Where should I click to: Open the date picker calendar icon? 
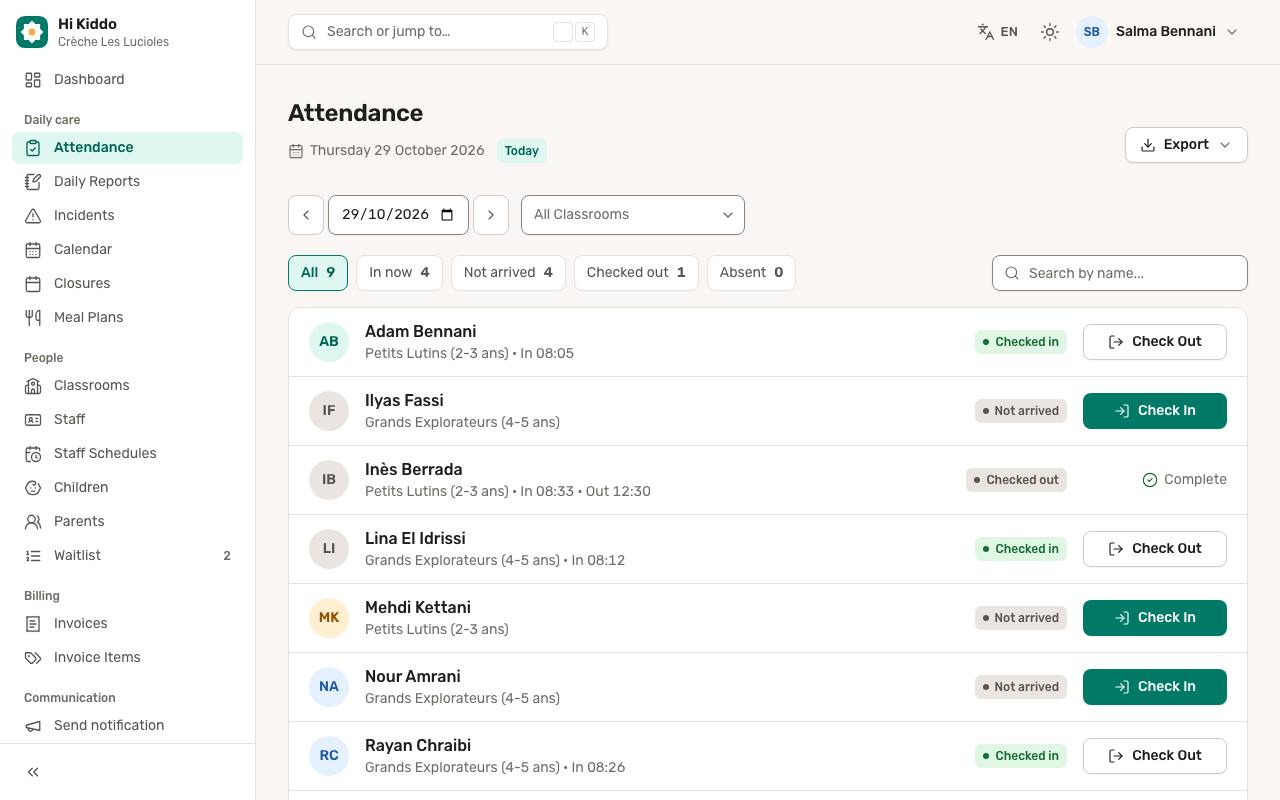coord(447,215)
